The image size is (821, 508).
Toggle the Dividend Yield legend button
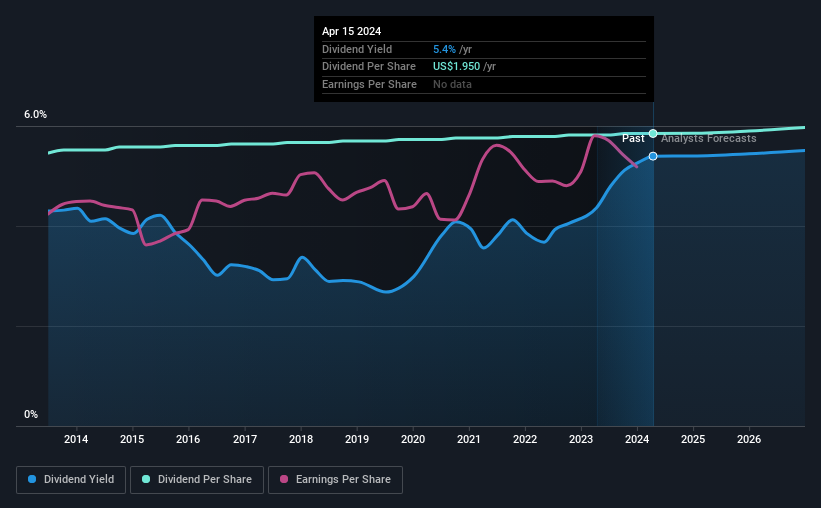click(71, 480)
